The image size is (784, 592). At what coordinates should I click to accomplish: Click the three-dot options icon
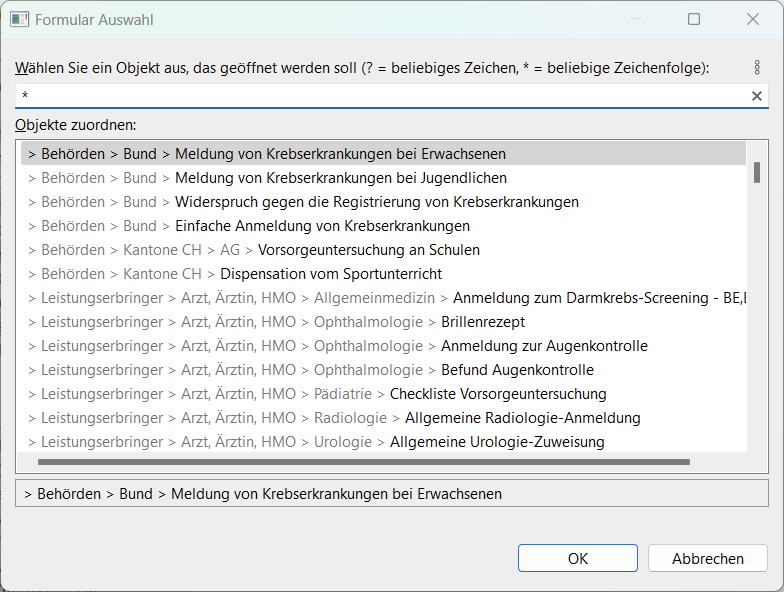coord(757,68)
